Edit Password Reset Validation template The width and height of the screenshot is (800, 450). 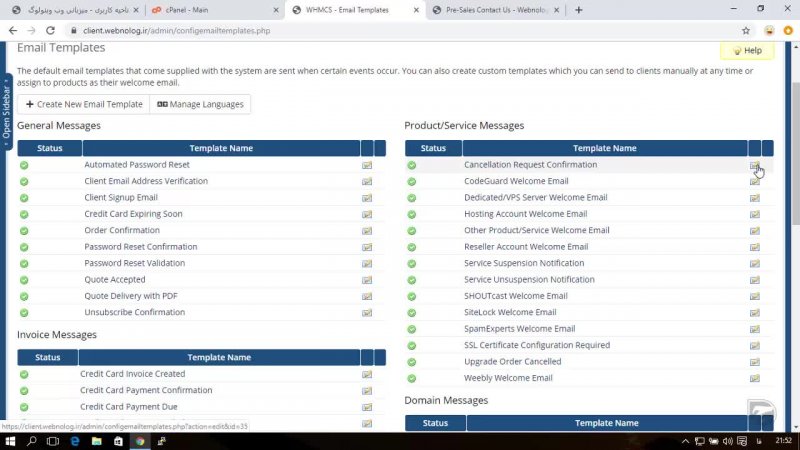[x=367, y=263]
